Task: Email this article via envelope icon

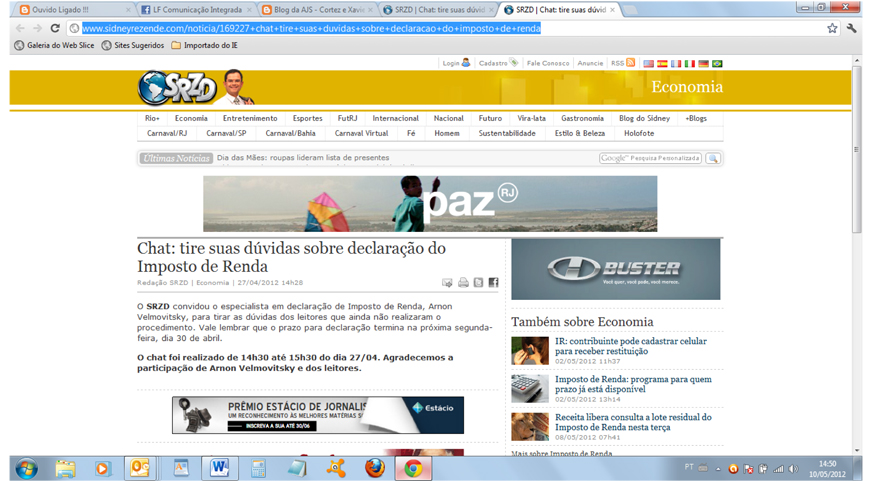Action: coord(447,283)
